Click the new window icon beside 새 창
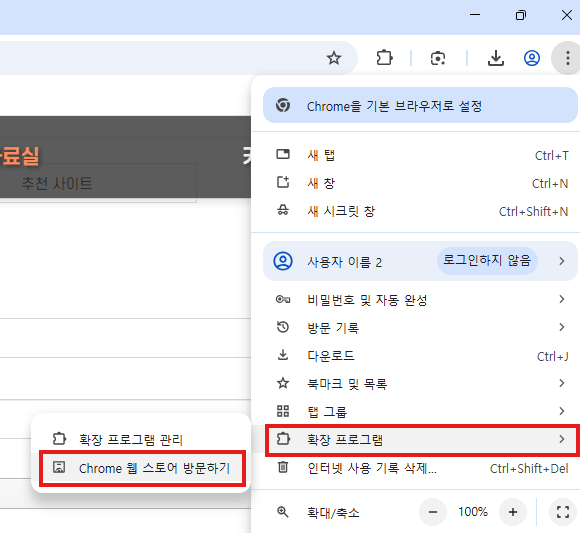Screen dimensions: 580x533 283,182
